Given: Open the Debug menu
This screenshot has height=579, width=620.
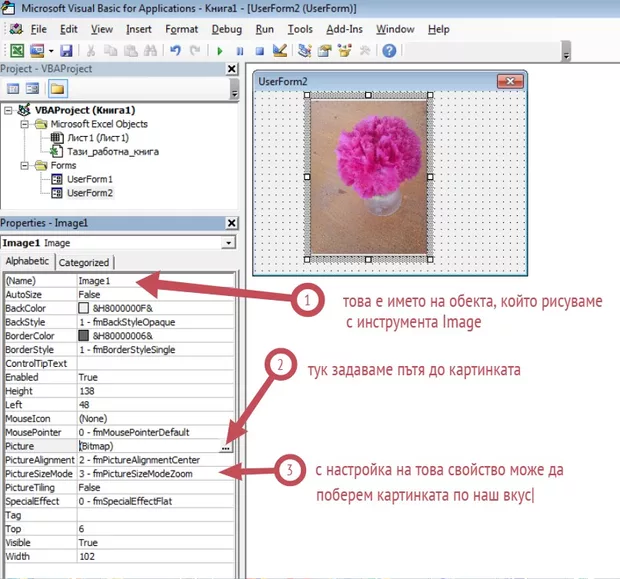Looking at the screenshot, I should pos(227,30).
